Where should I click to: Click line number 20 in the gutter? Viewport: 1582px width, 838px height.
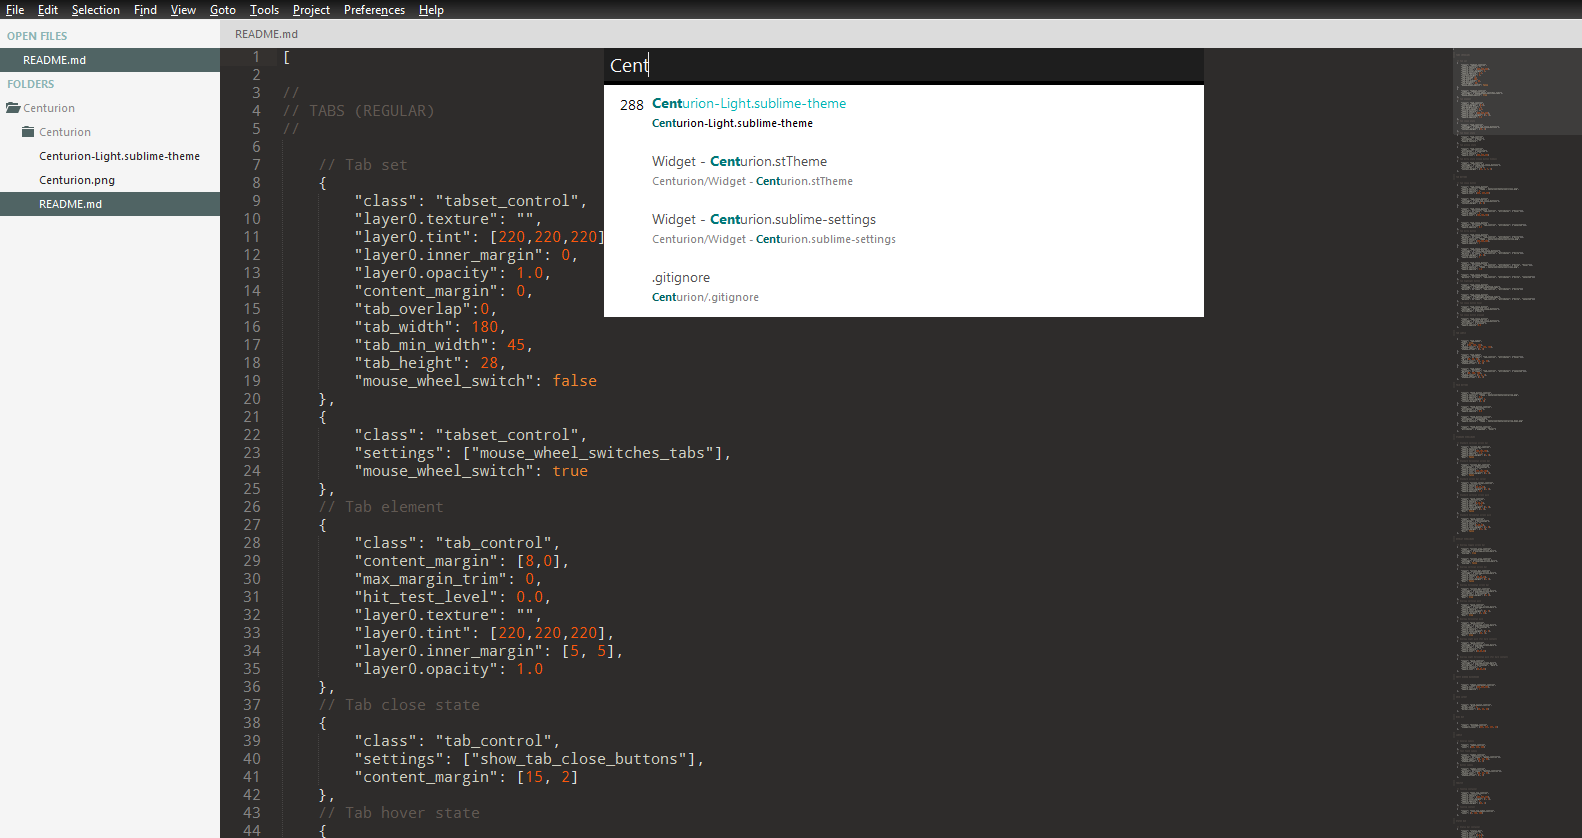(x=252, y=399)
